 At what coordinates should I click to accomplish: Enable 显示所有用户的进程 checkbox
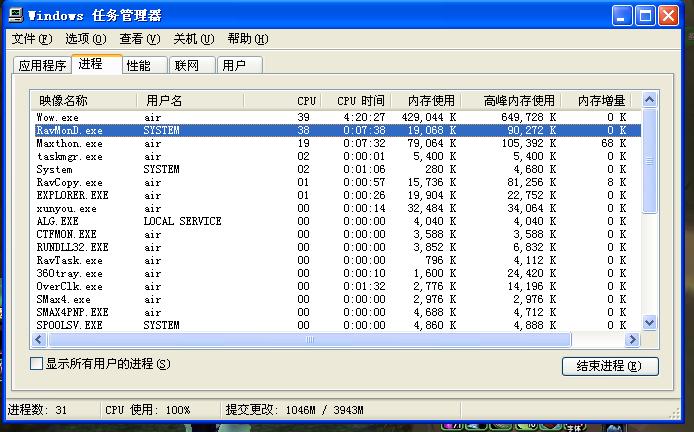coord(36,364)
